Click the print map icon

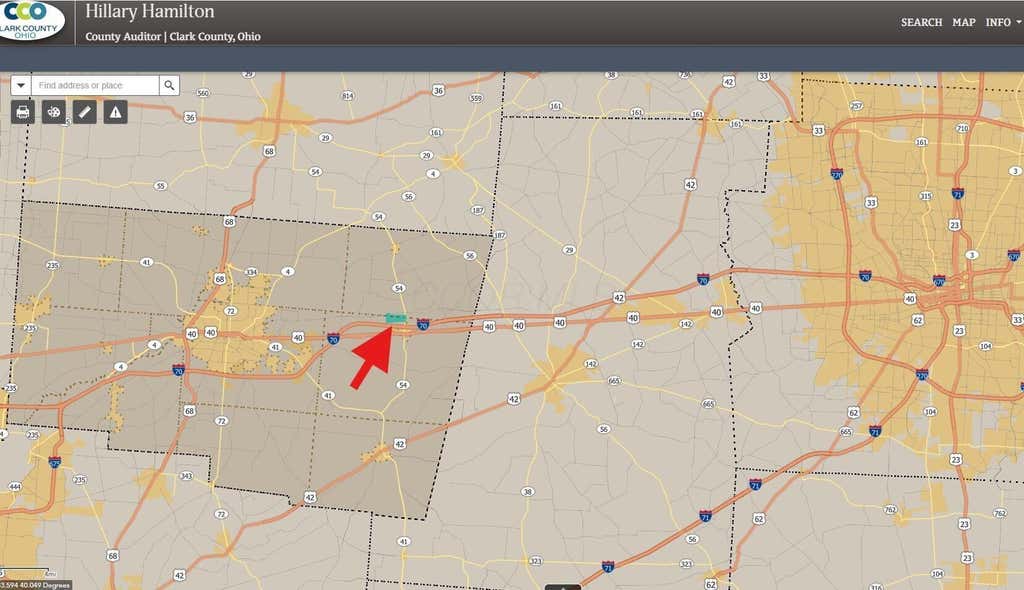click(x=23, y=112)
